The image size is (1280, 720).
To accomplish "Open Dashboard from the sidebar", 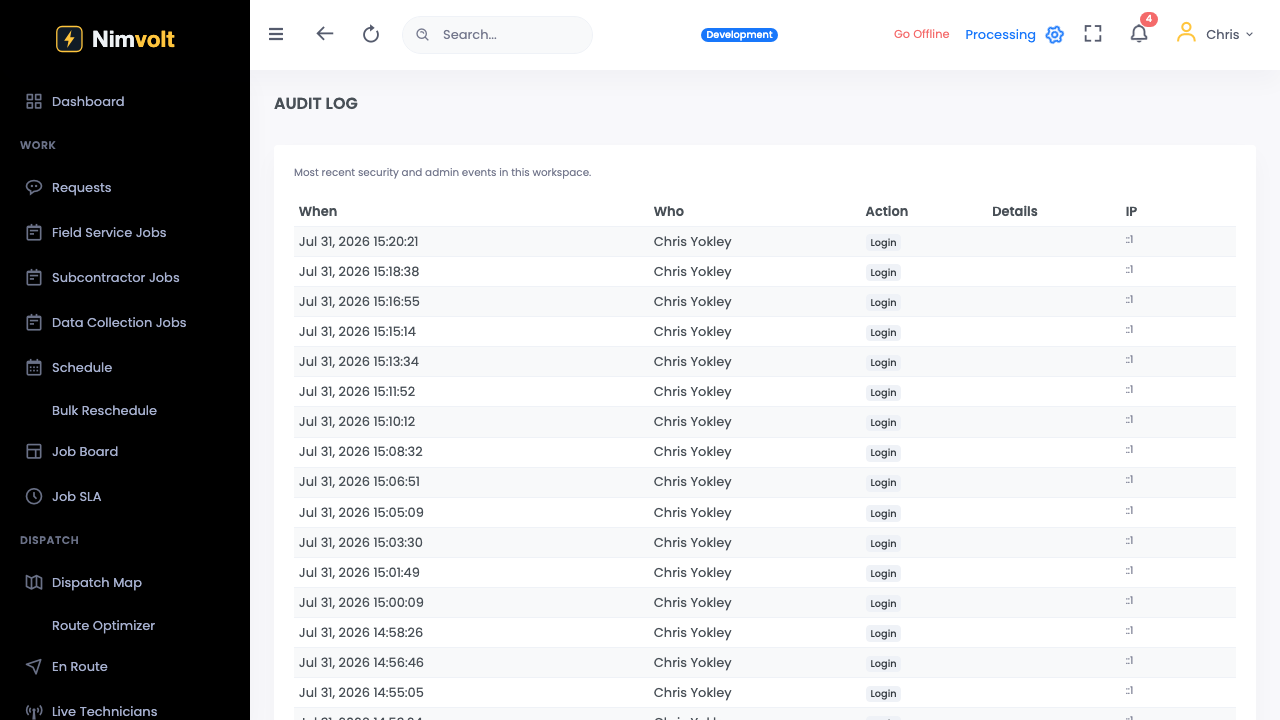I will tap(88, 101).
